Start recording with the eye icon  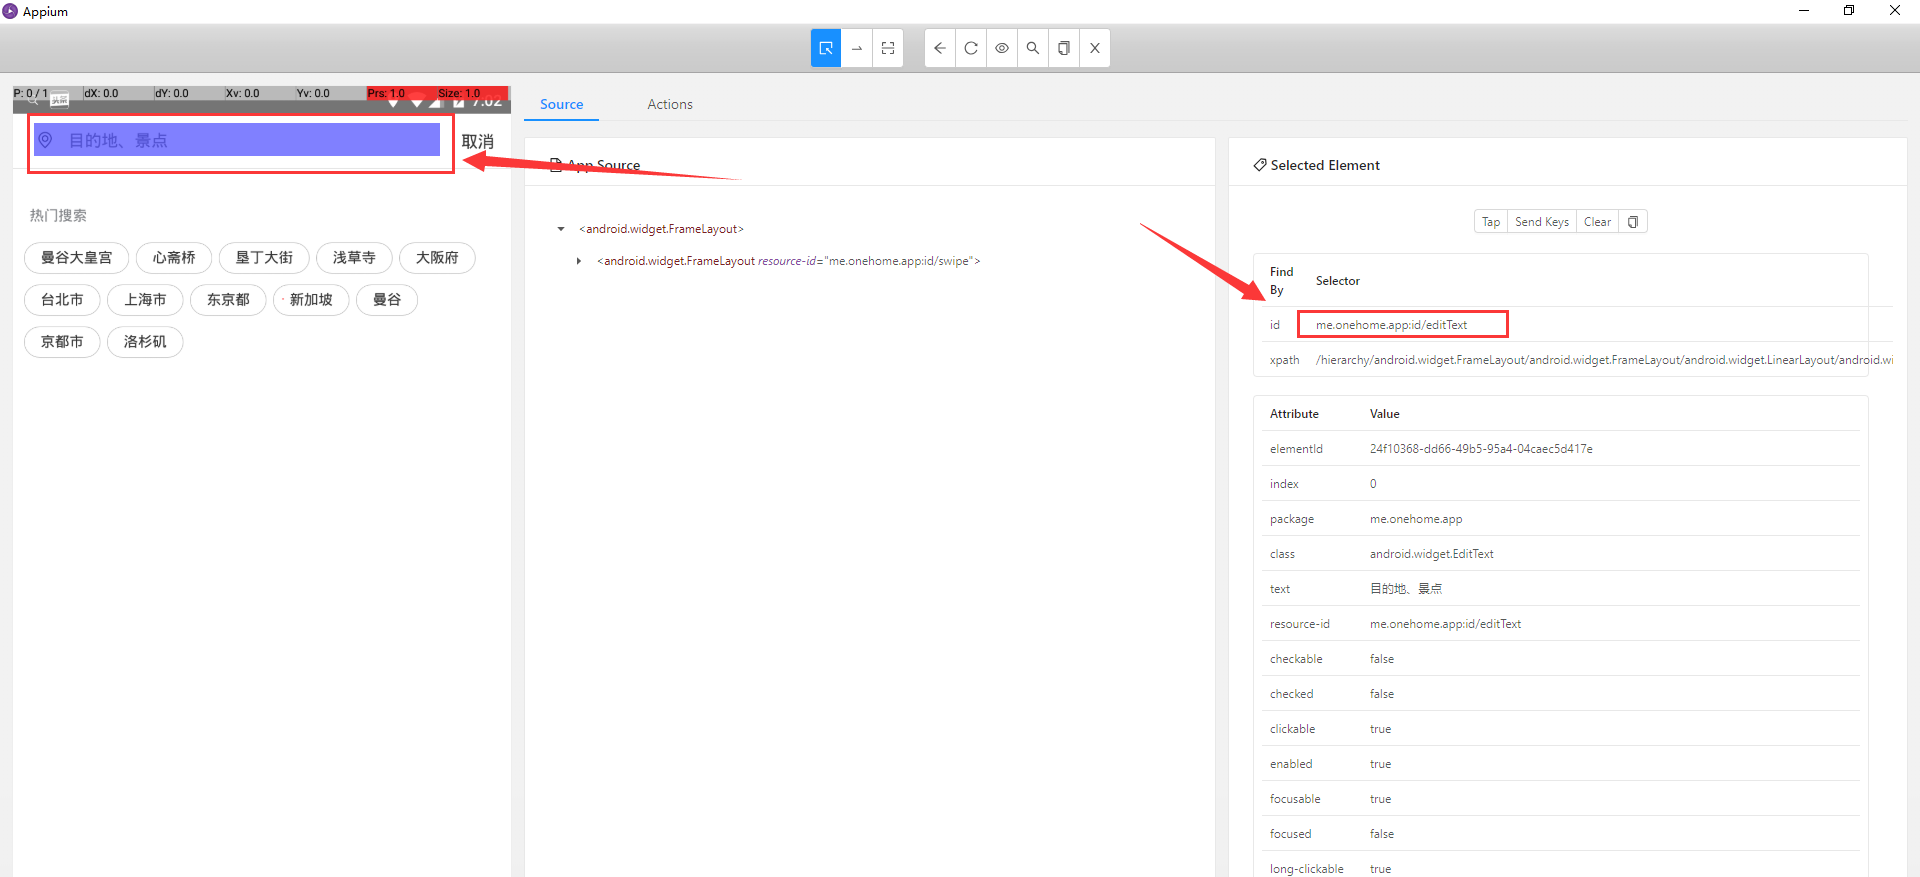[1002, 48]
